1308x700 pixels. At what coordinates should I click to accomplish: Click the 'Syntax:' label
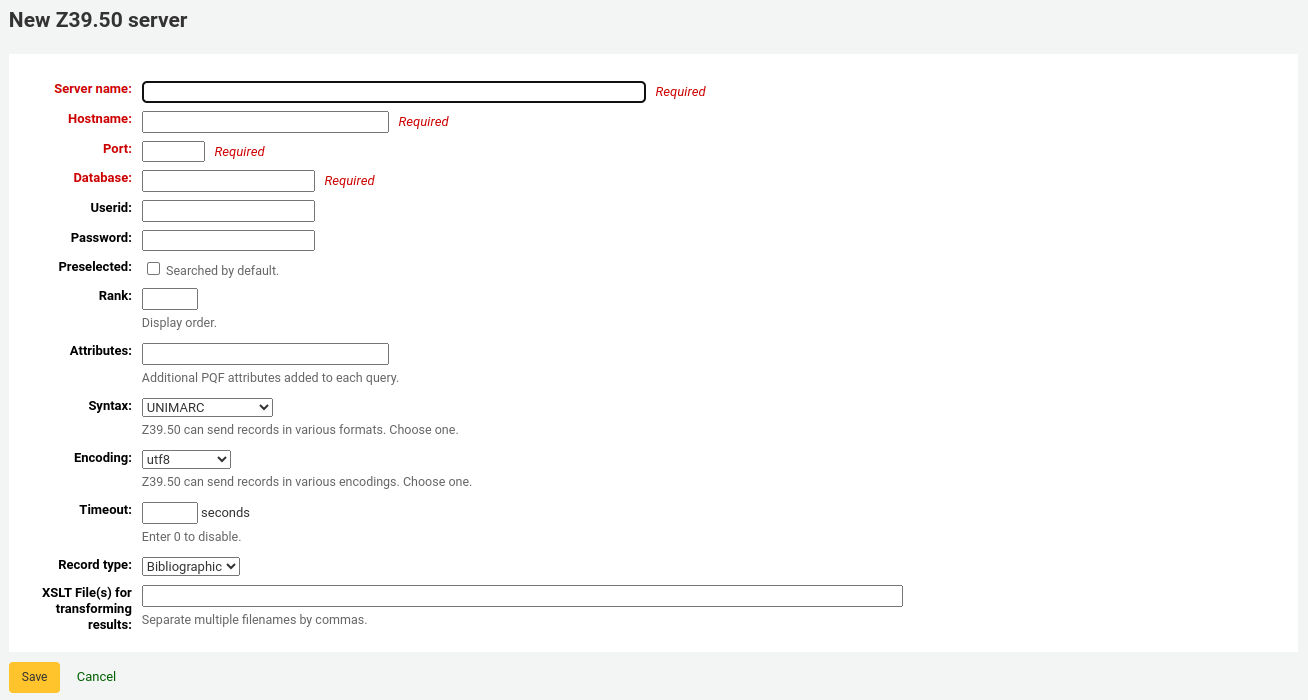(x=110, y=406)
